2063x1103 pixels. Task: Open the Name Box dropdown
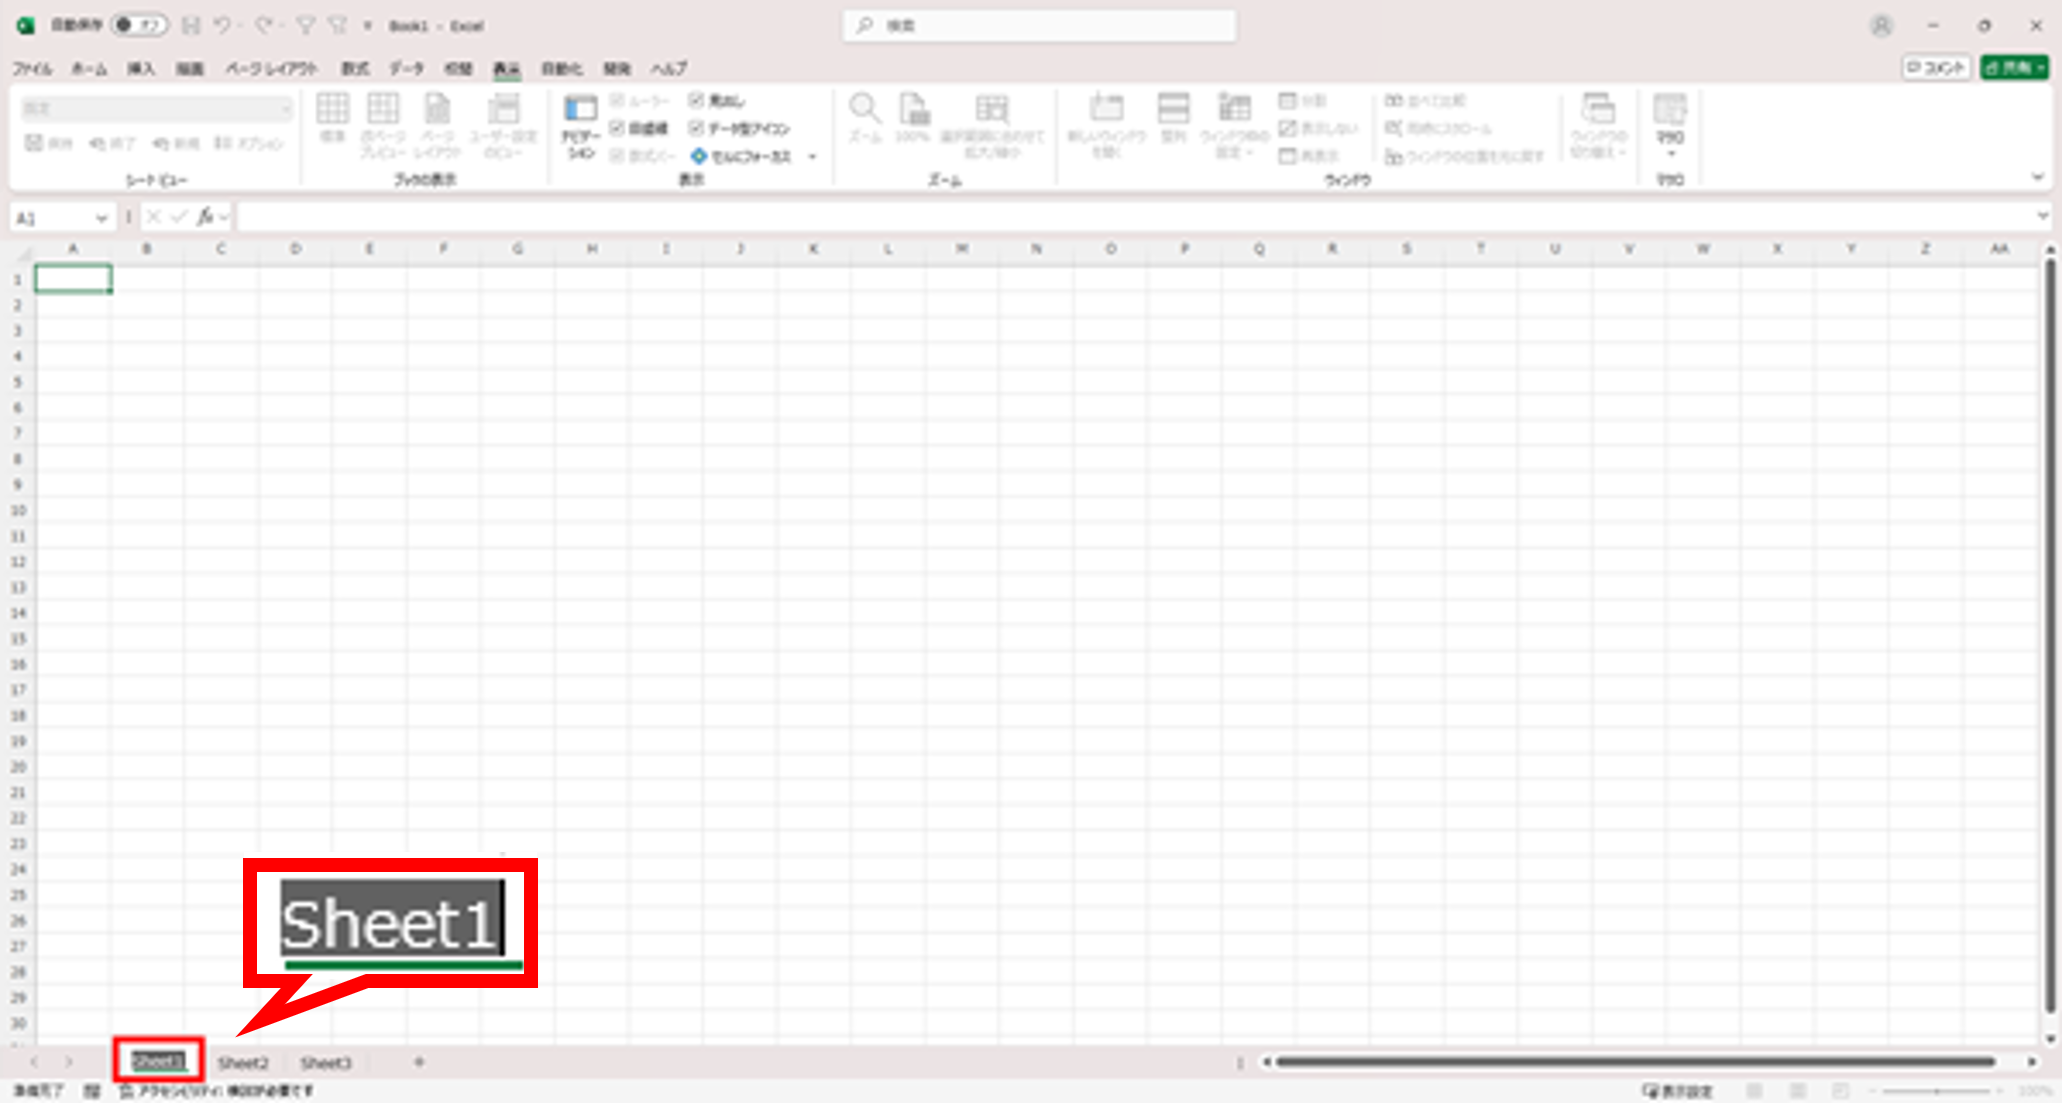tap(101, 217)
